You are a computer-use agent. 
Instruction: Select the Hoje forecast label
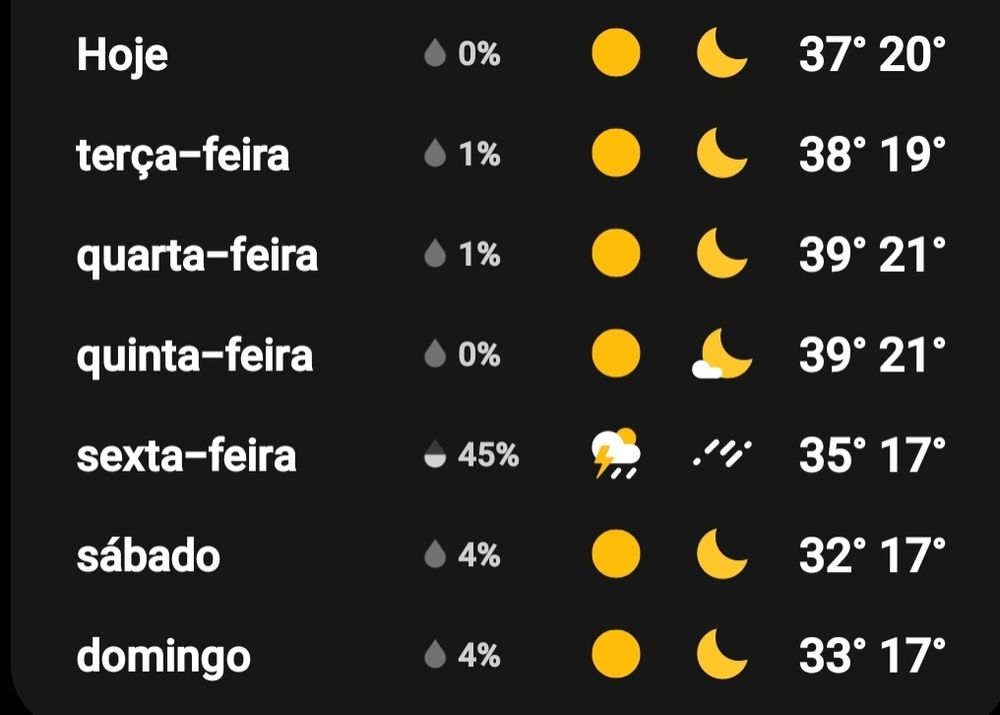pos(122,55)
